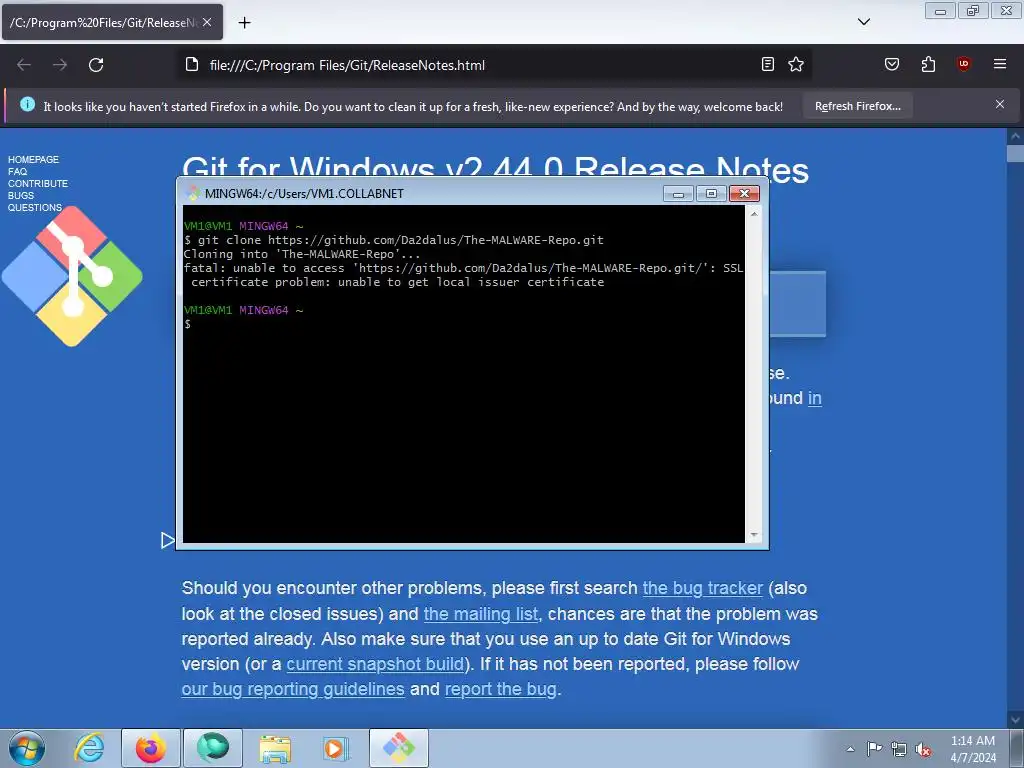
Task: Open network tray icon
Action: tap(899, 750)
